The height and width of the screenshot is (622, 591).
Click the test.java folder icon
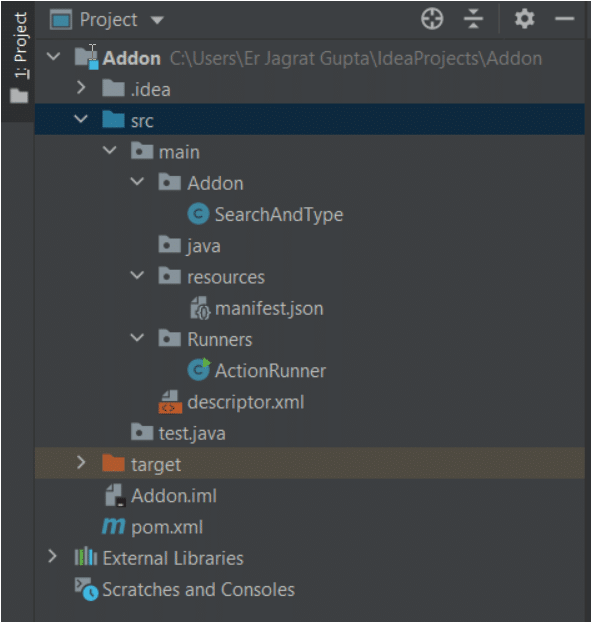pyautogui.click(x=142, y=432)
